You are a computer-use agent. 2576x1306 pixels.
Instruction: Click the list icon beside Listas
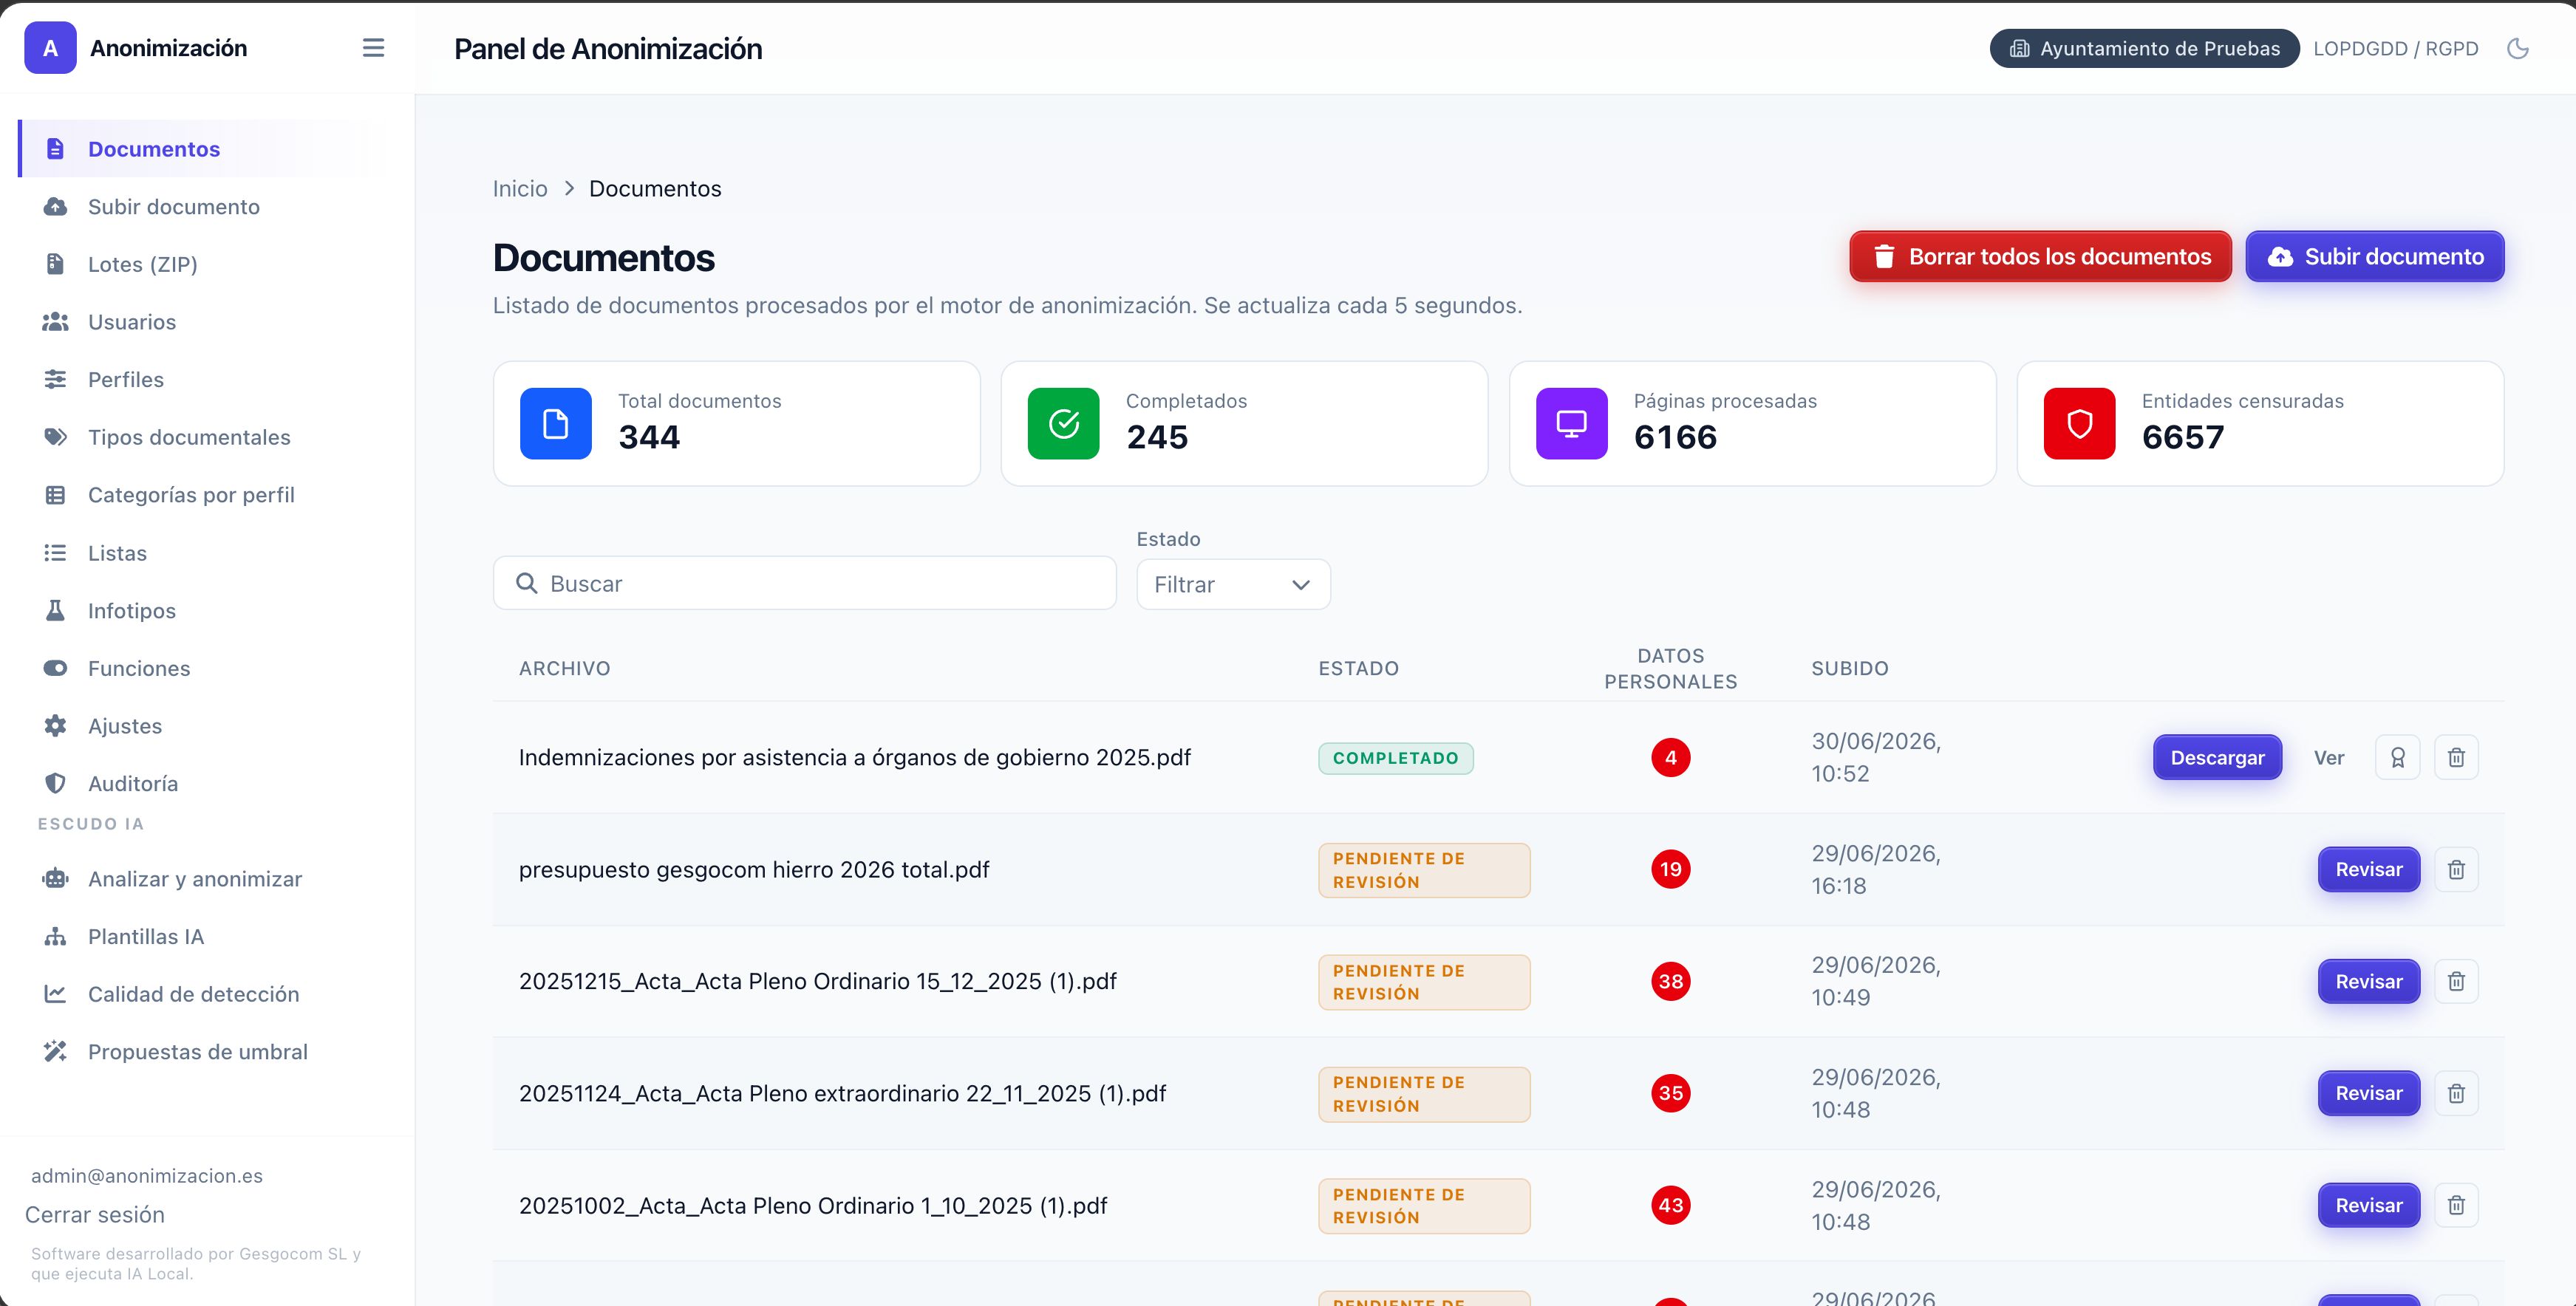tap(55, 553)
